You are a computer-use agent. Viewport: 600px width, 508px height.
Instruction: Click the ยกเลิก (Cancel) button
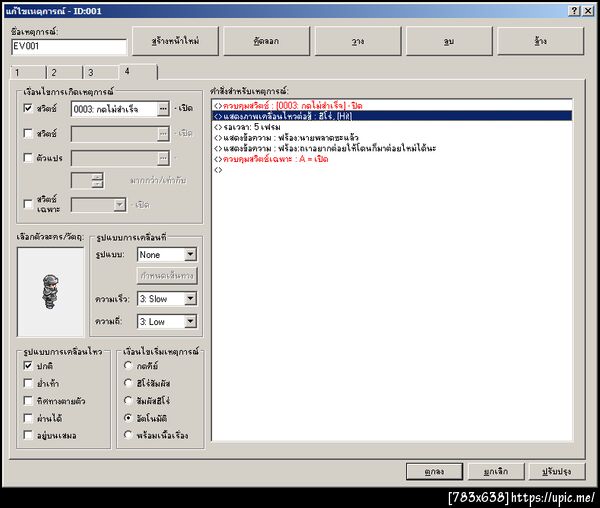click(496, 472)
